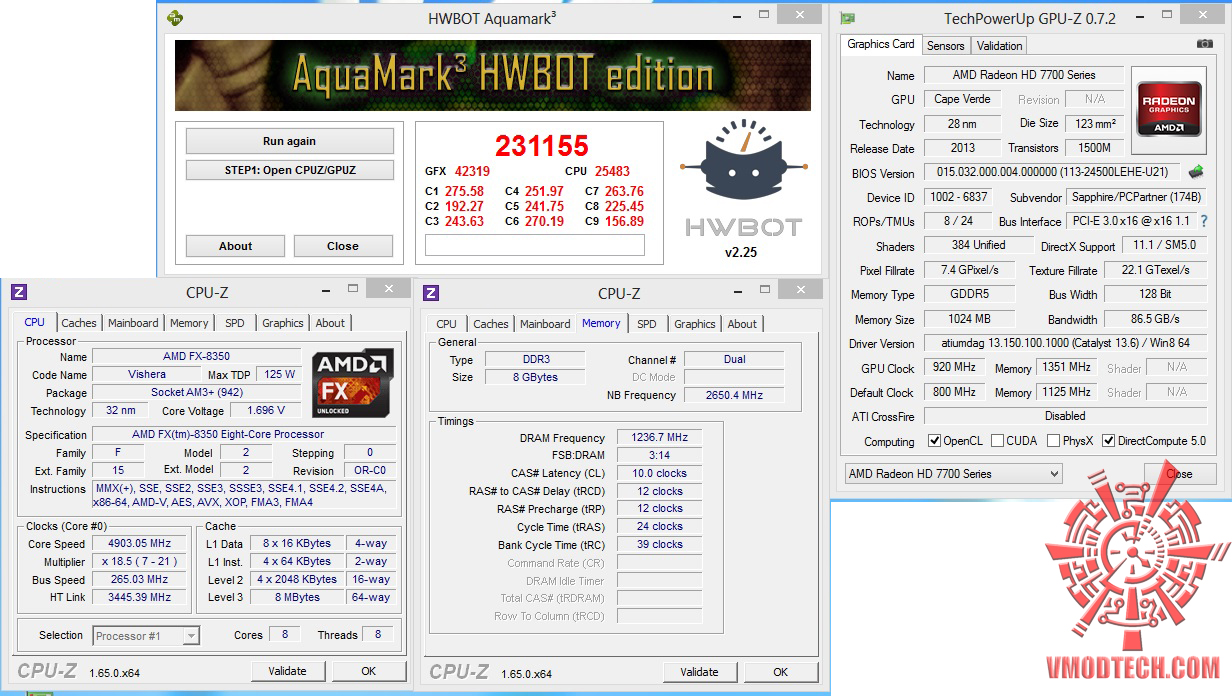Click the NB Frequency 2650.4 MHz value
1232x696 pixels.
pyautogui.click(x=734, y=395)
